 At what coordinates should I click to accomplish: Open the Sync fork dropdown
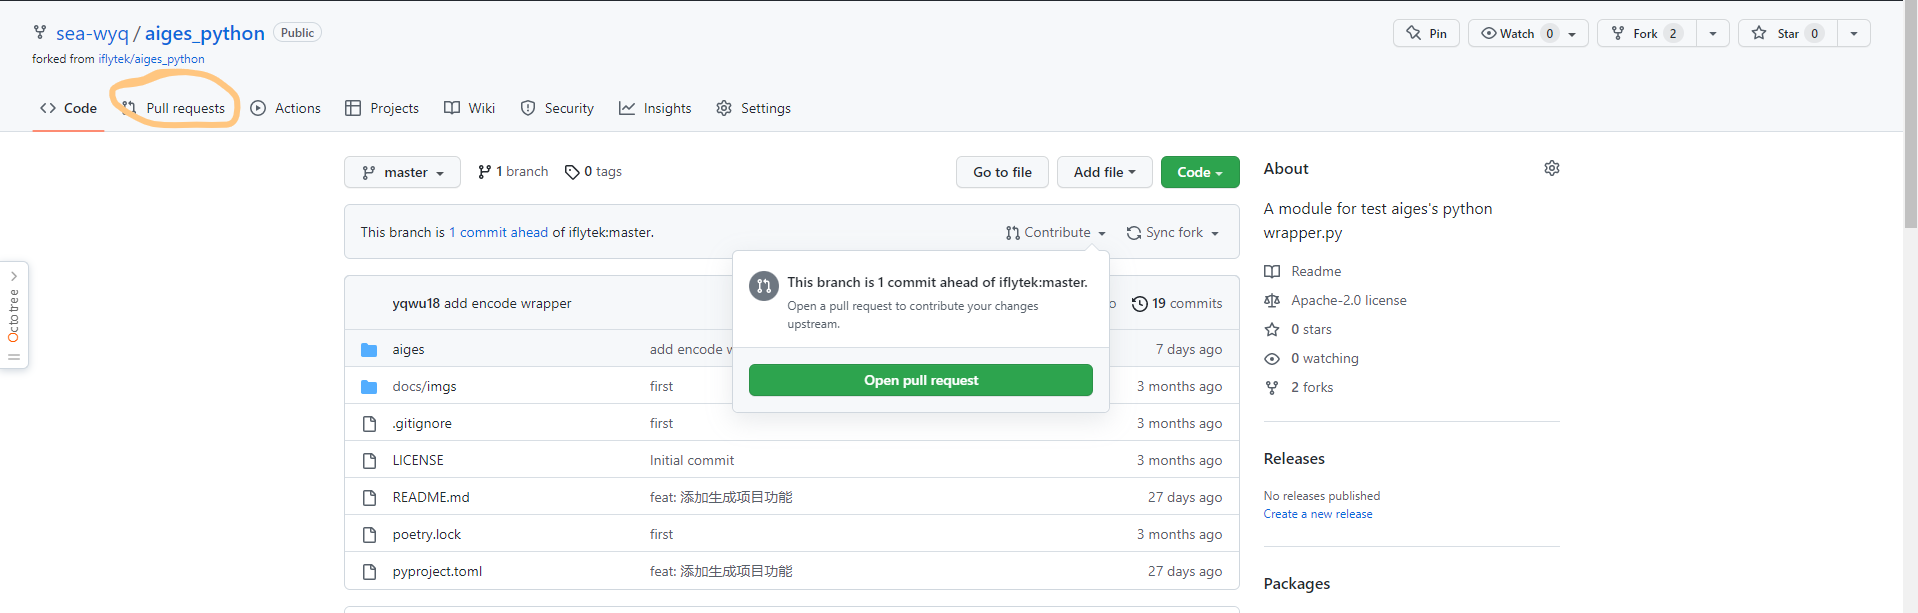pyautogui.click(x=1172, y=232)
